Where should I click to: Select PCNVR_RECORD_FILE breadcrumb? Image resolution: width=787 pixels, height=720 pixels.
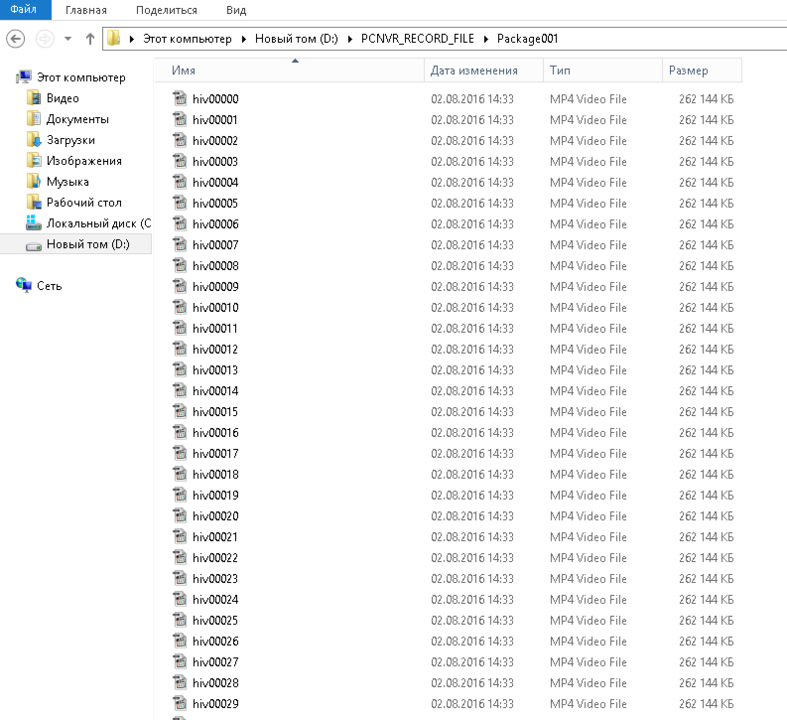[x=417, y=39]
